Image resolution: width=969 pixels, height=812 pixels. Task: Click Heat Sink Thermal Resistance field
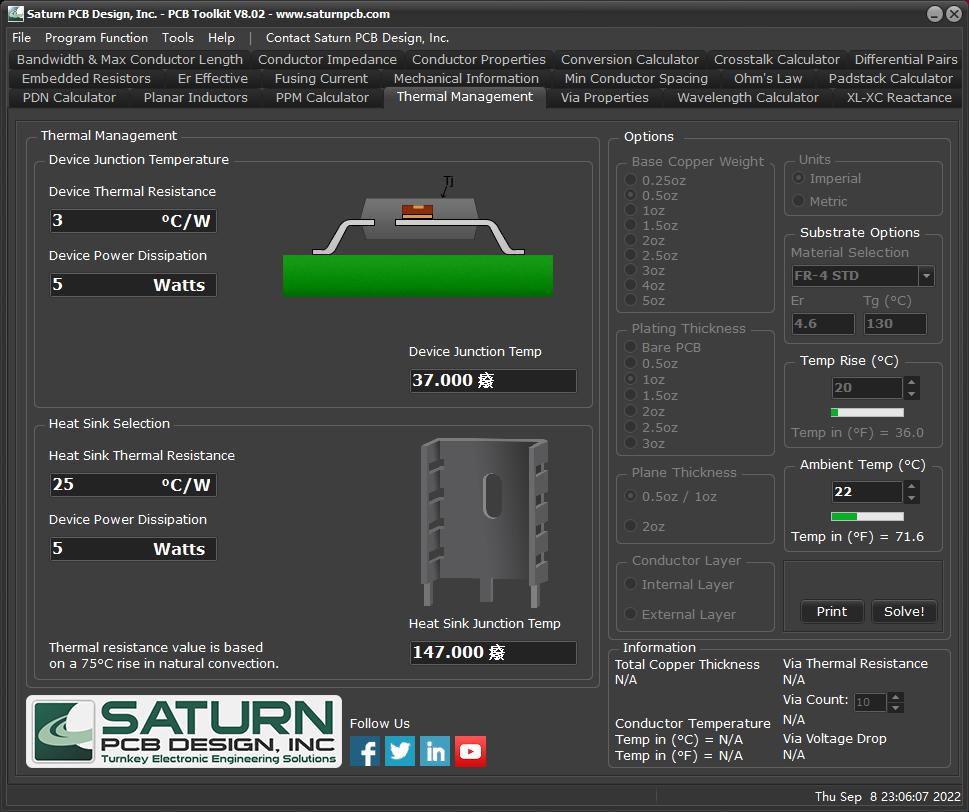tap(133, 484)
